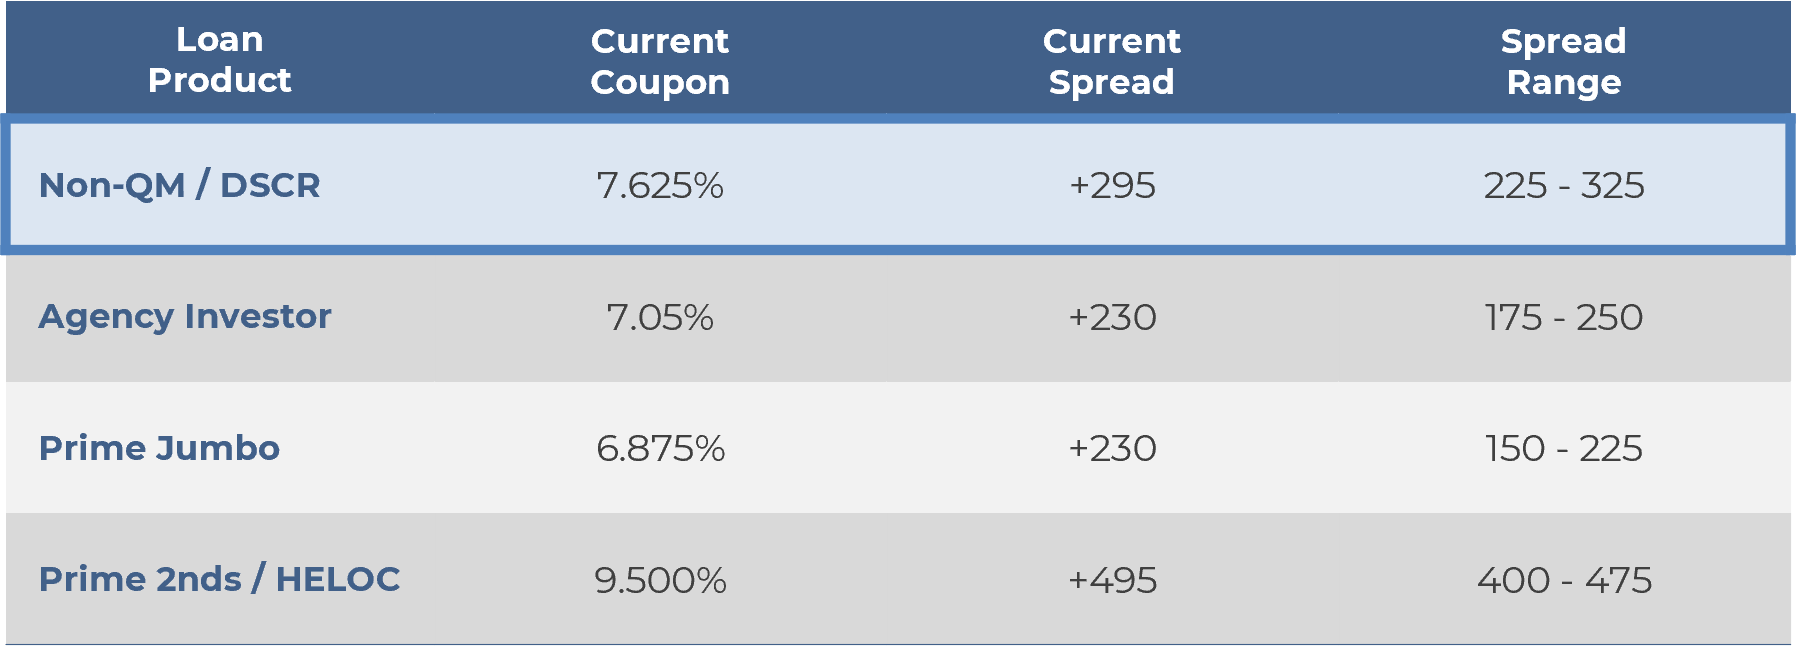Select the 225 - 325 spread range
Screen dimensions: 1801x646
[1564, 185]
